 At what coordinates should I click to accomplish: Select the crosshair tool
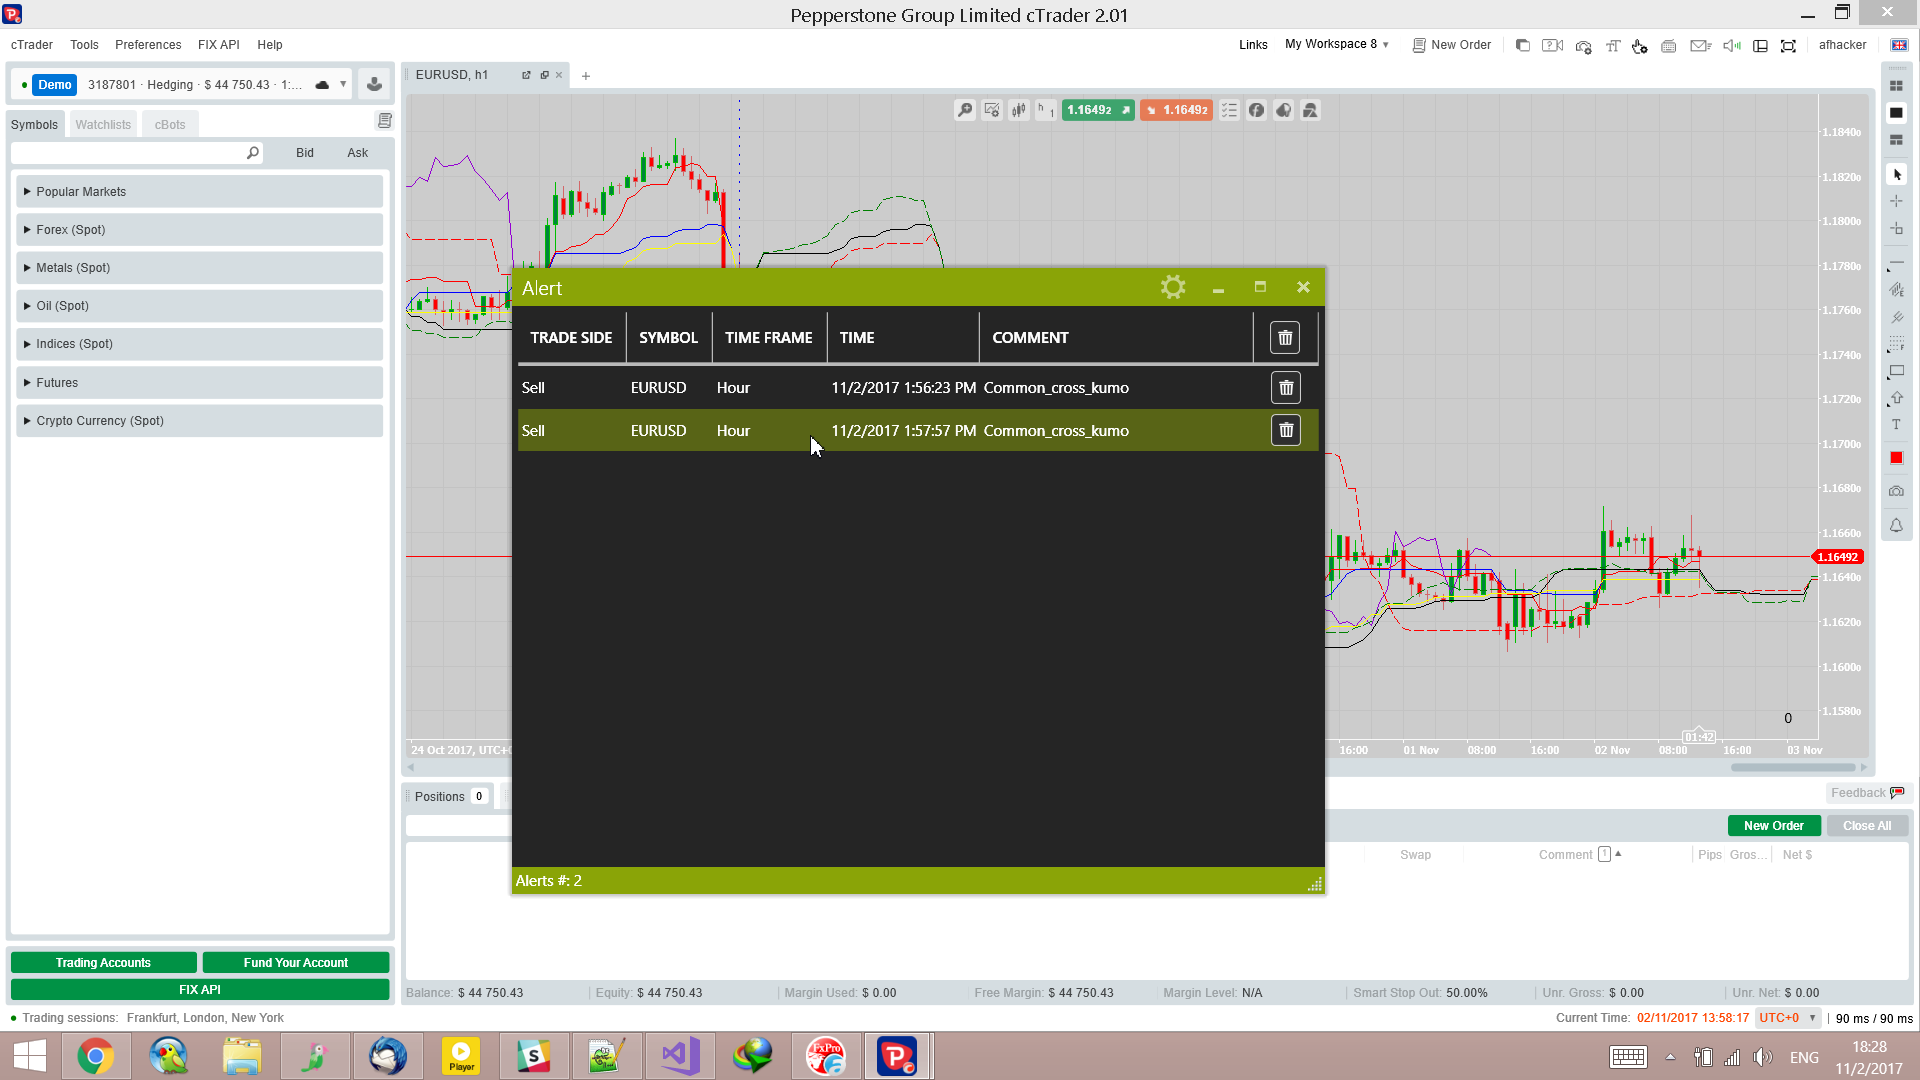click(x=1896, y=201)
